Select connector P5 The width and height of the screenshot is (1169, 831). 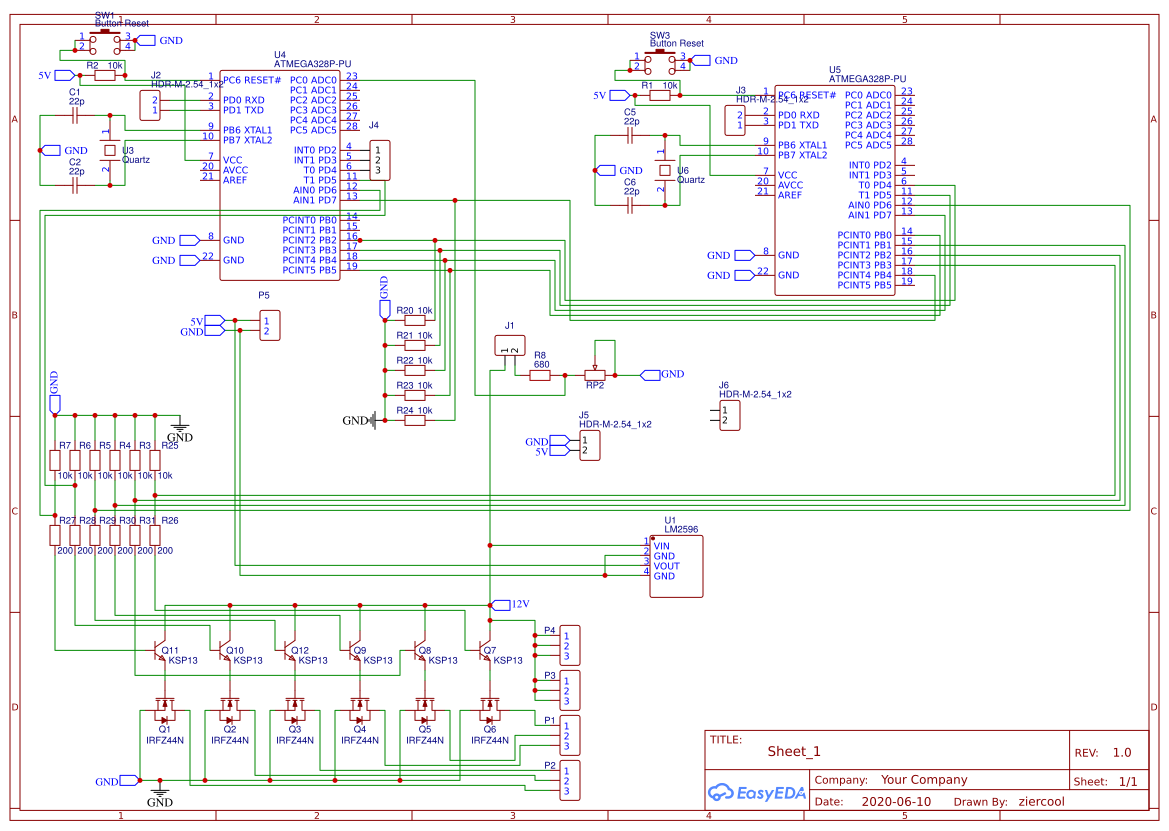pyautogui.click(x=268, y=324)
